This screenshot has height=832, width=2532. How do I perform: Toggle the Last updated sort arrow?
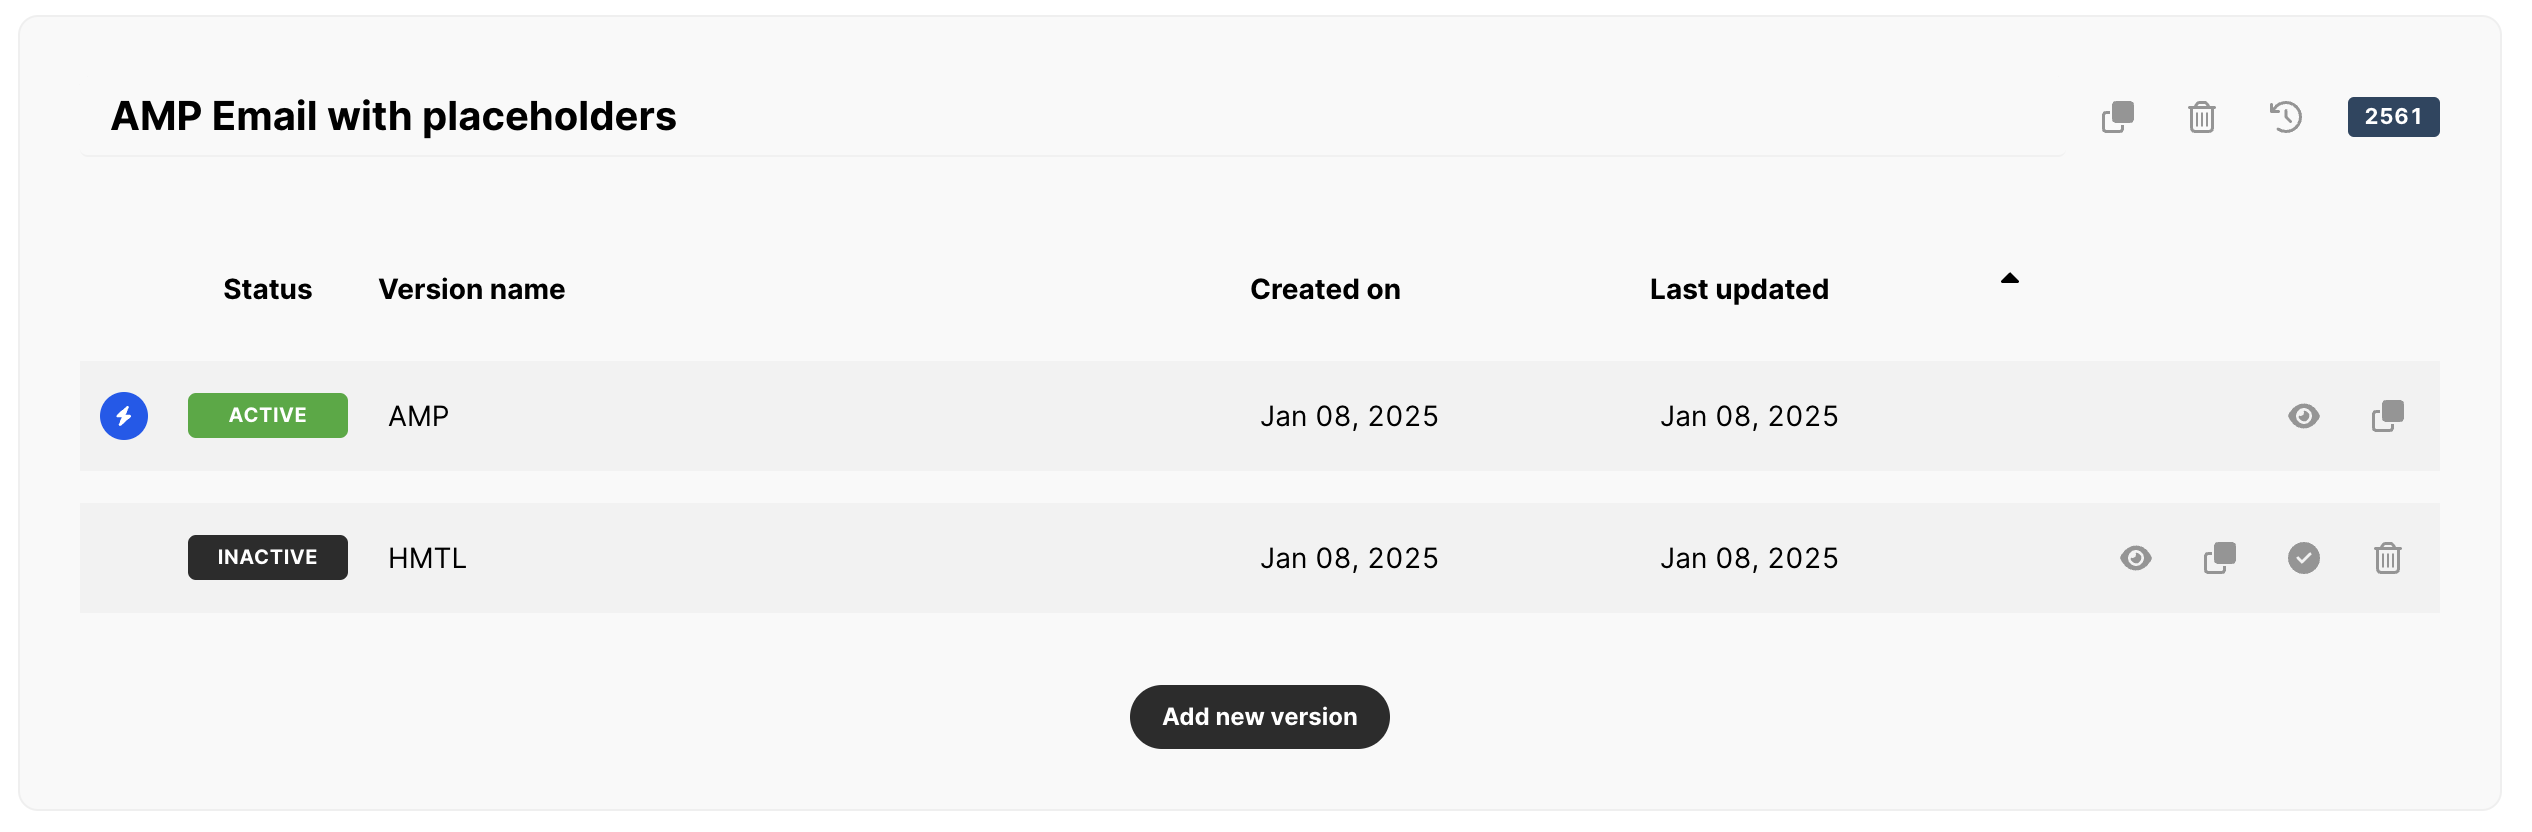point(2009,279)
